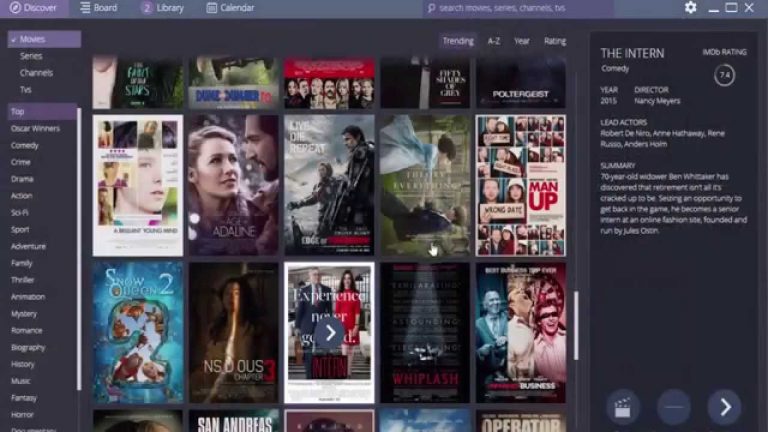Click the Calendar icon
768x432 pixels.
click(212, 8)
